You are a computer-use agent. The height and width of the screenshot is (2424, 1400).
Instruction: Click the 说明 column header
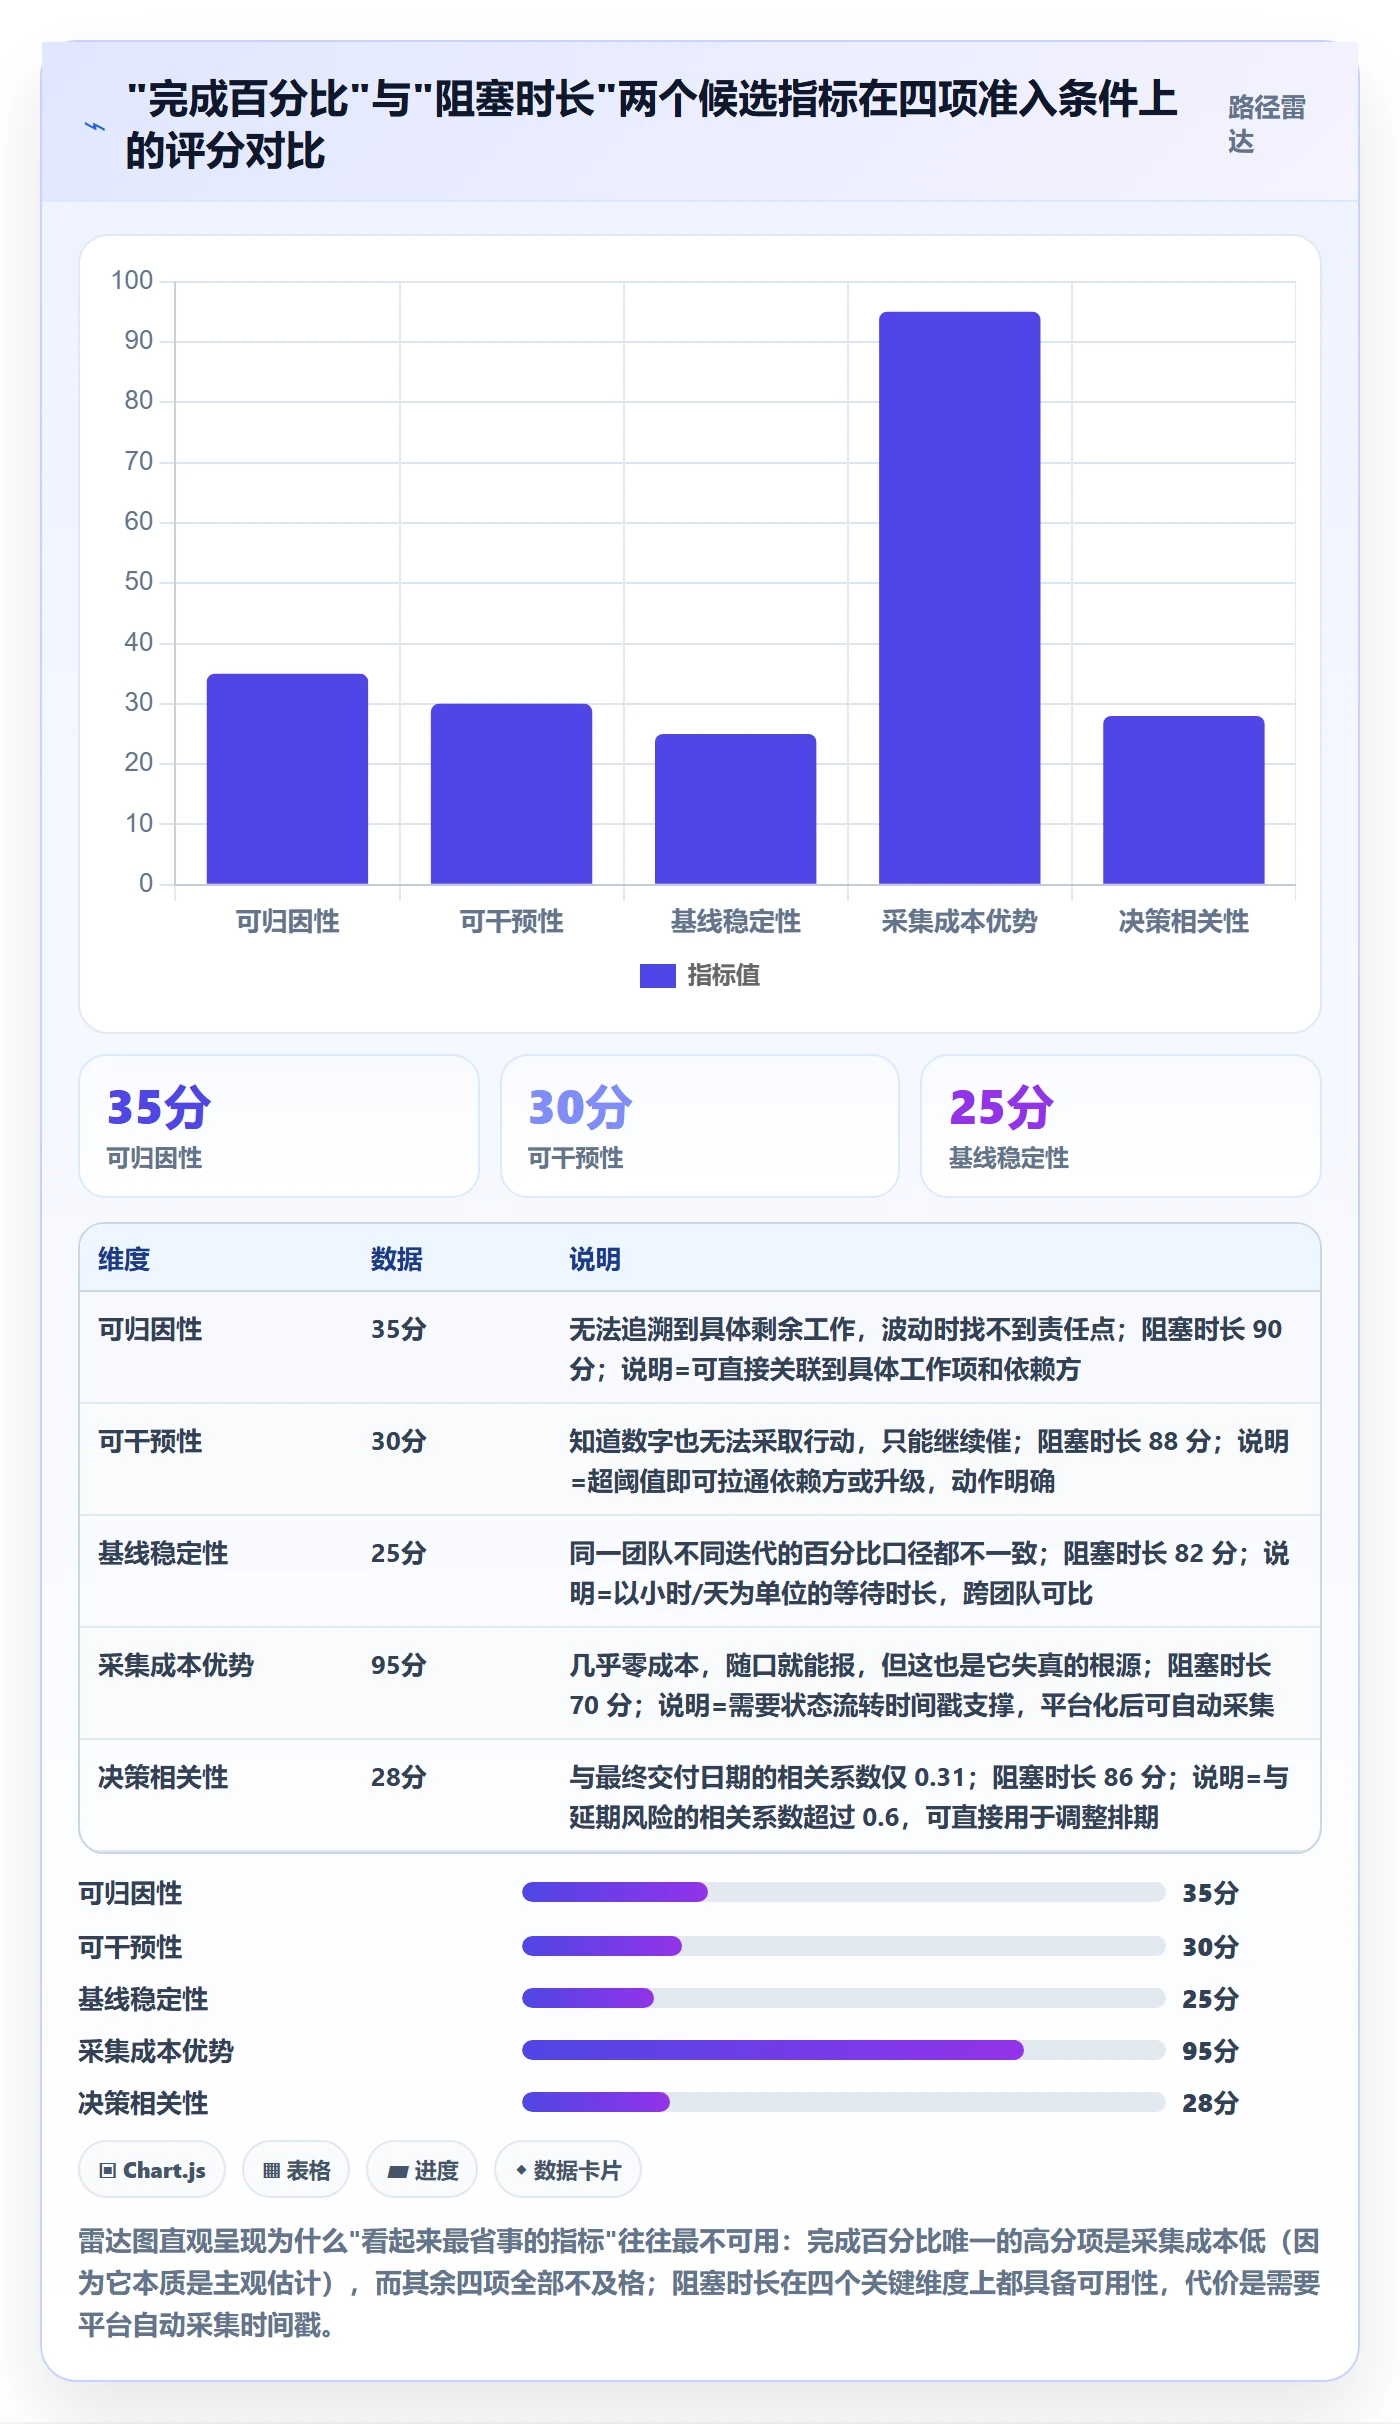(x=595, y=1259)
